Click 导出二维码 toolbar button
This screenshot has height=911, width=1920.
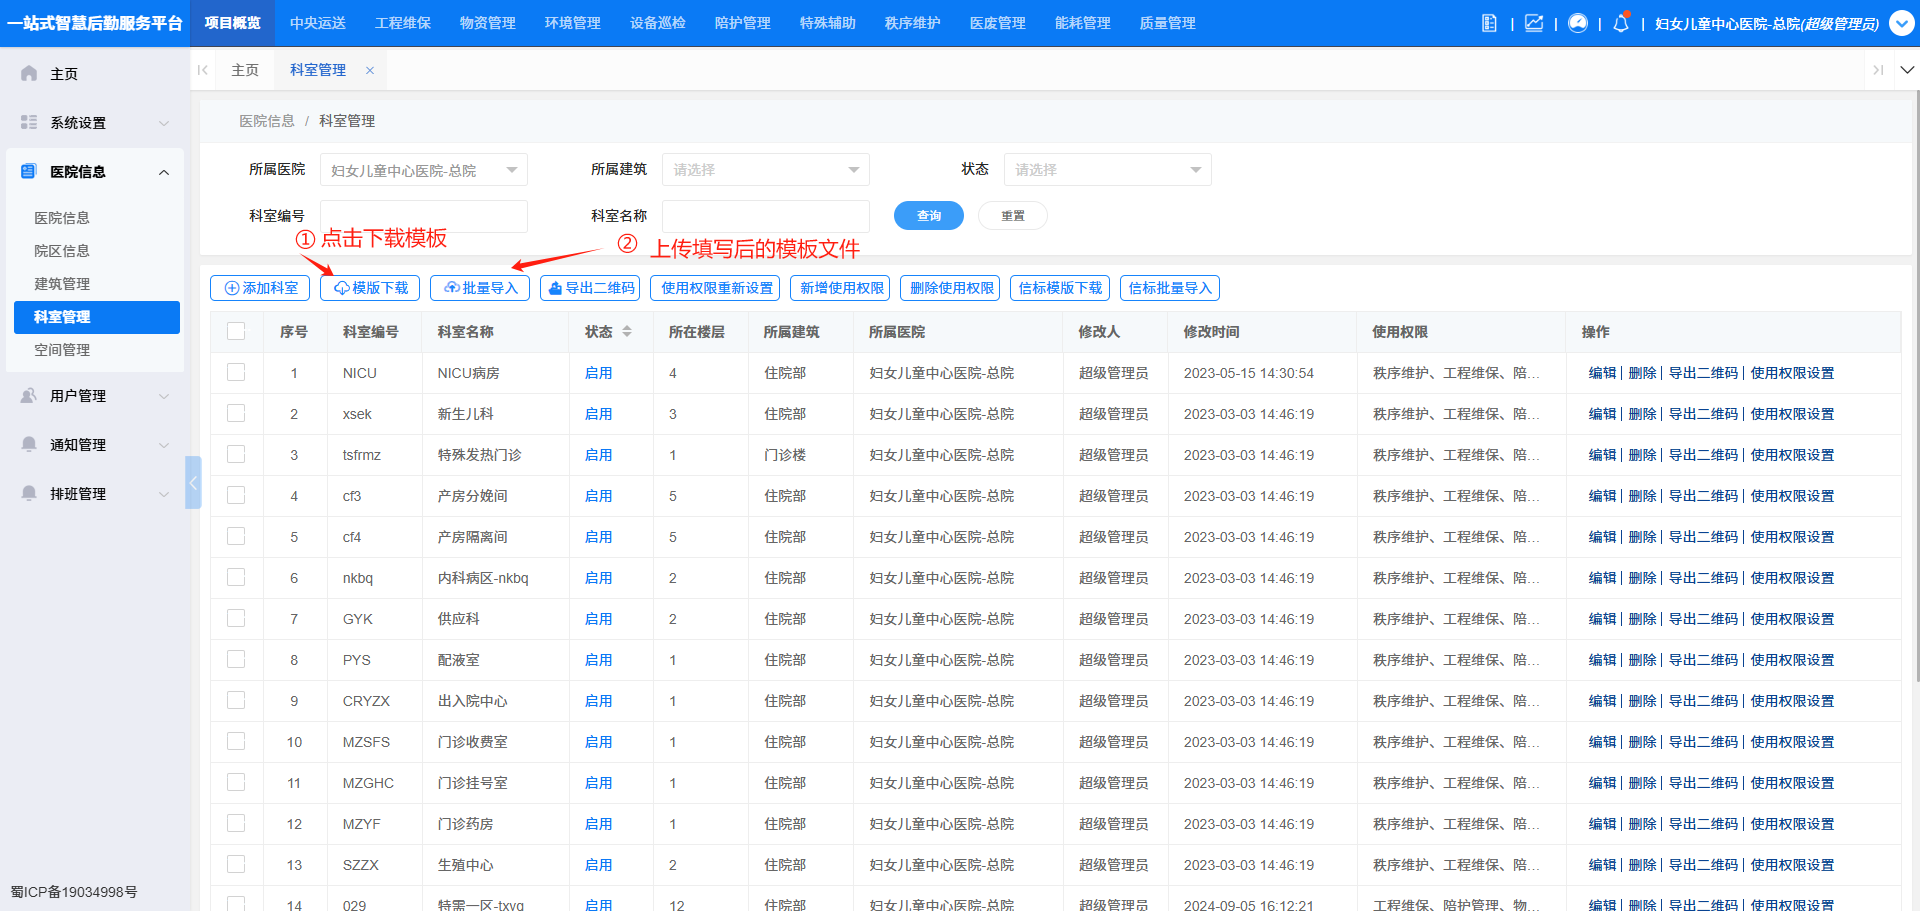[x=590, y=288]
